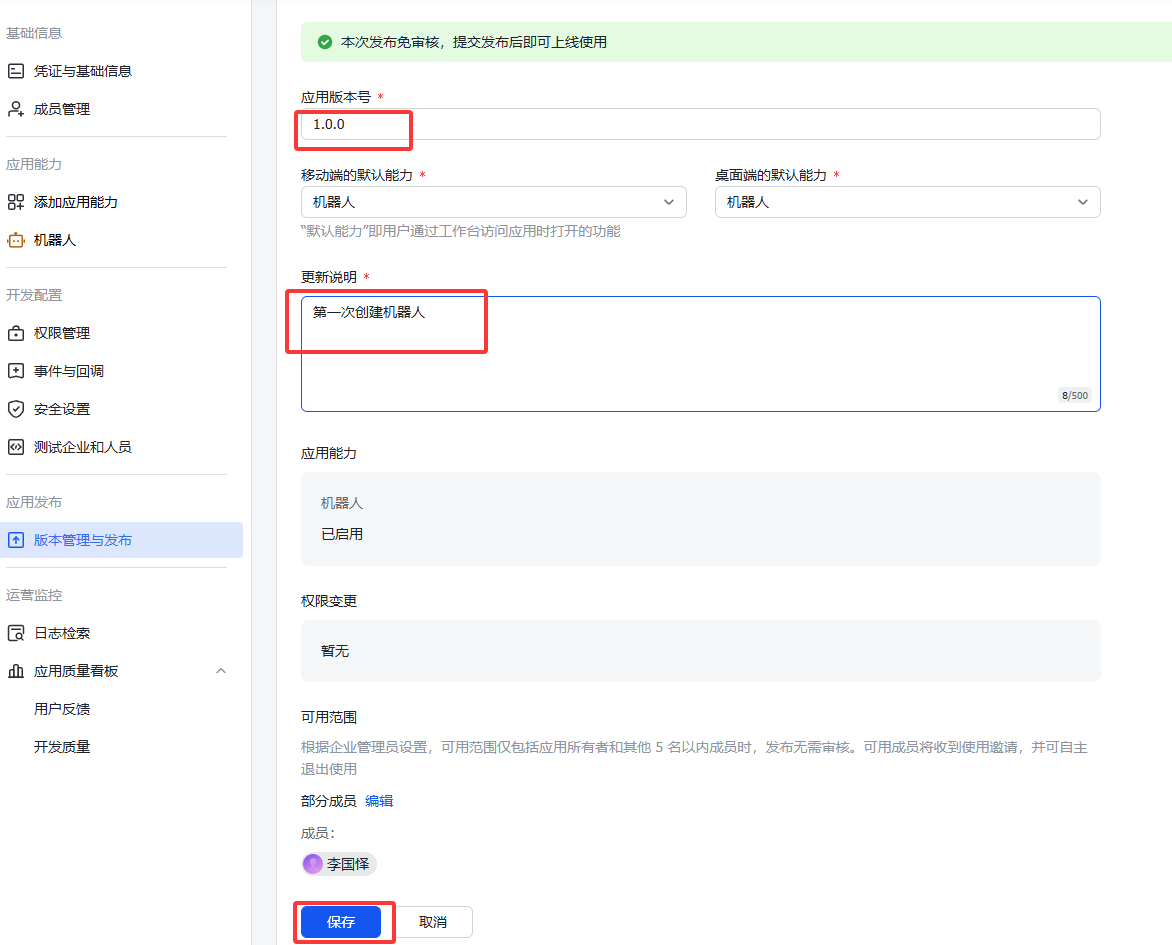1172x945 pixels.
Task: Open 日志检索 via its search icon
Action: [14, 632]
